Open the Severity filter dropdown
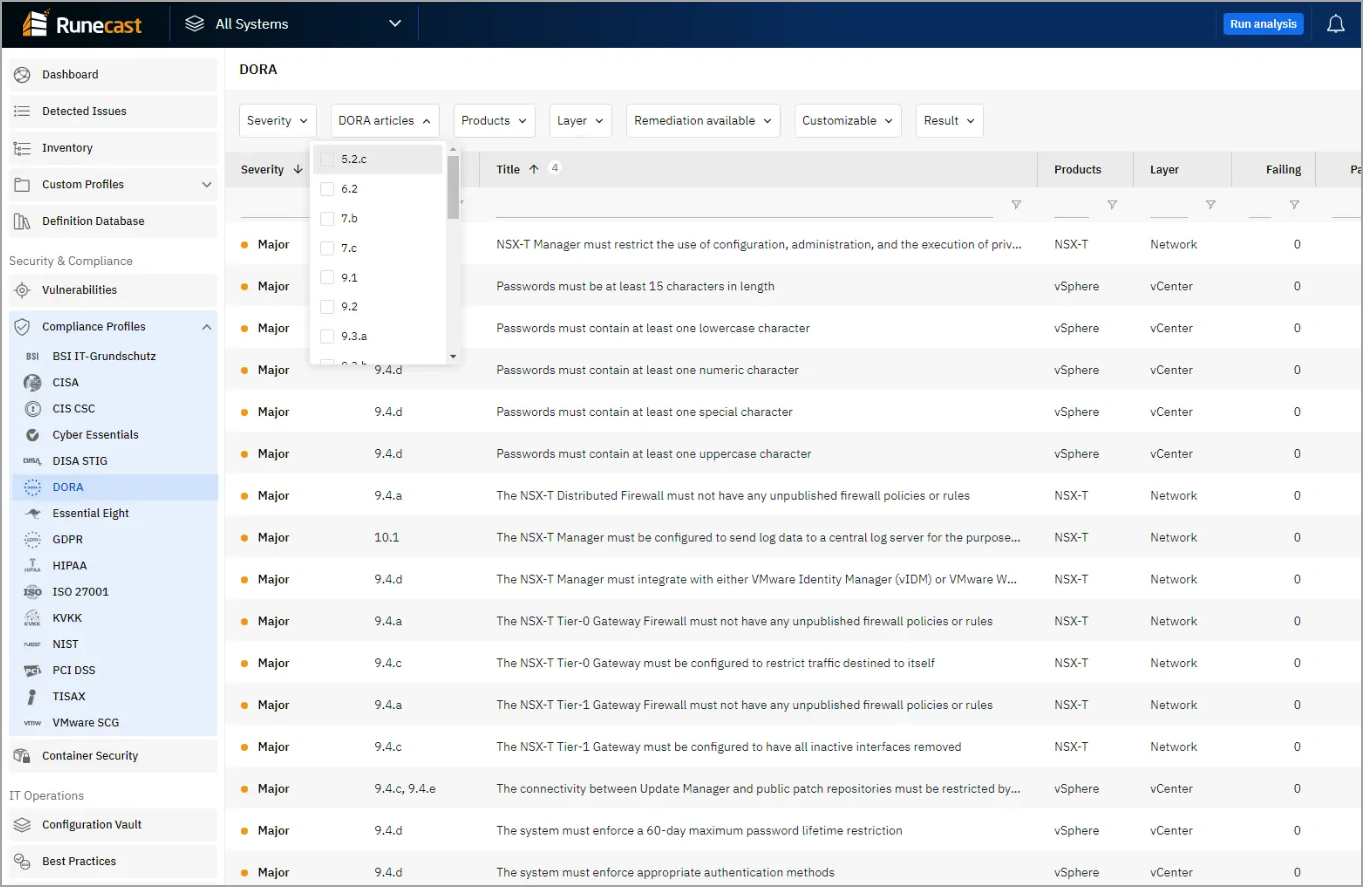This screenshot has height=887, width=1363. (278, 121)
